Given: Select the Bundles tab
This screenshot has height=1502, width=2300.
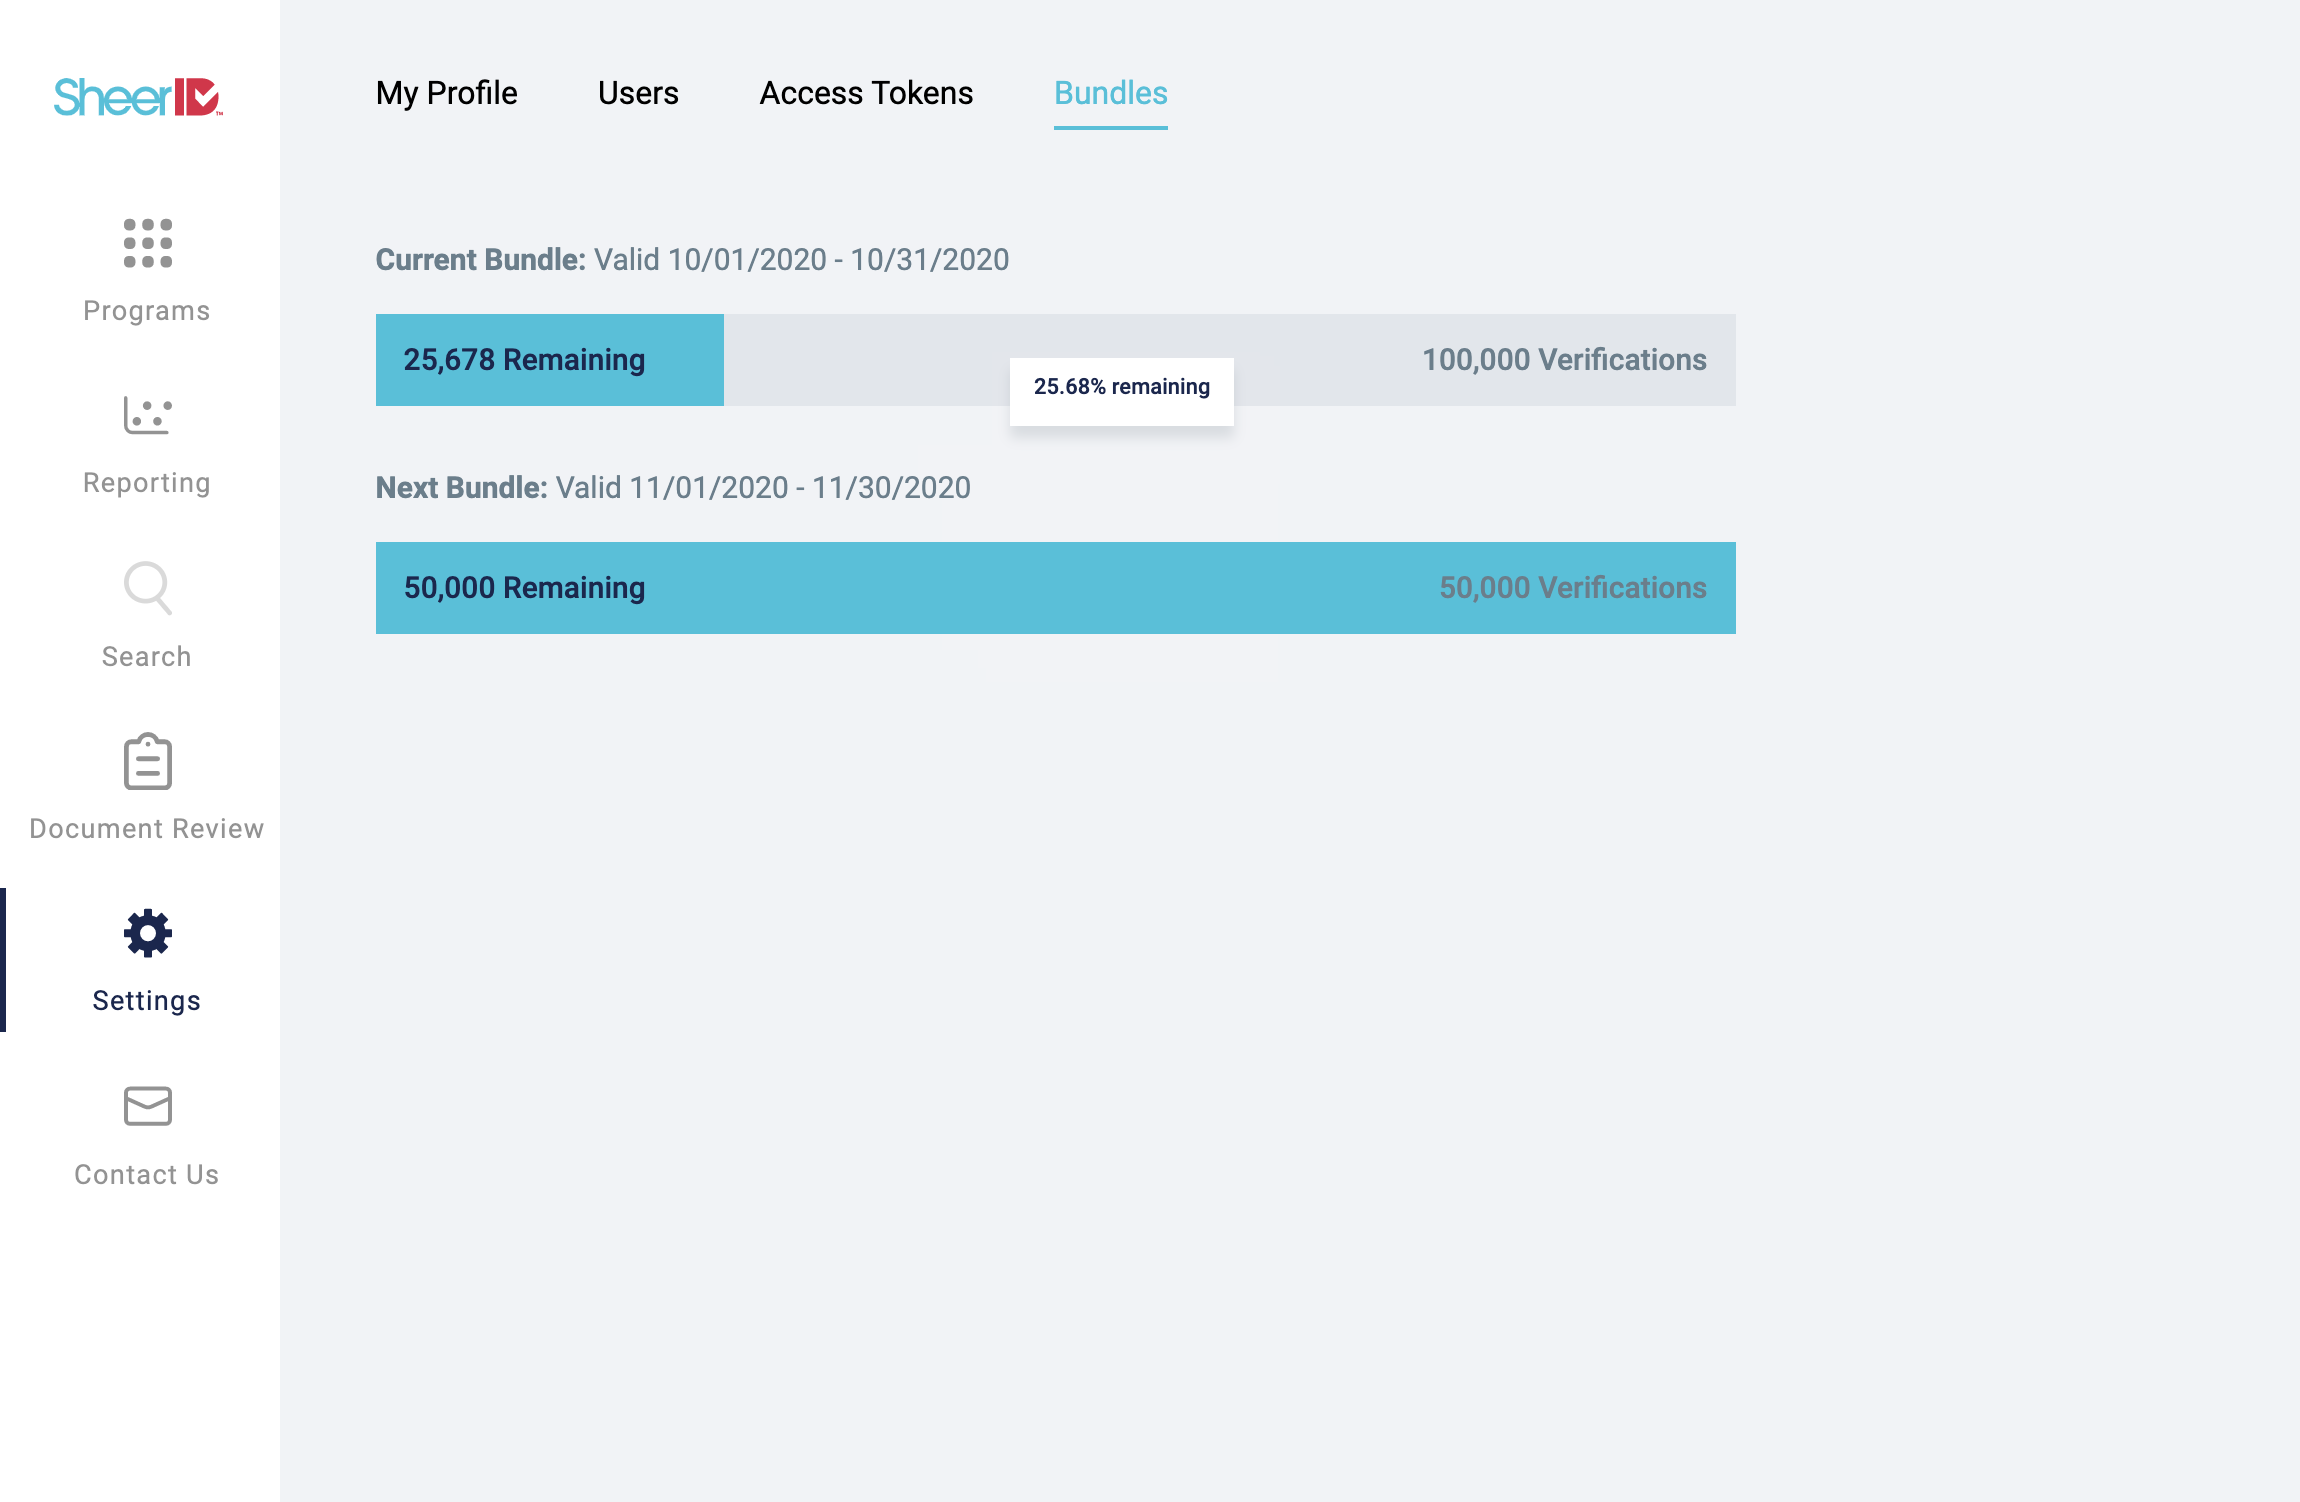Looking at the screenshot, I should (1111, 93).
